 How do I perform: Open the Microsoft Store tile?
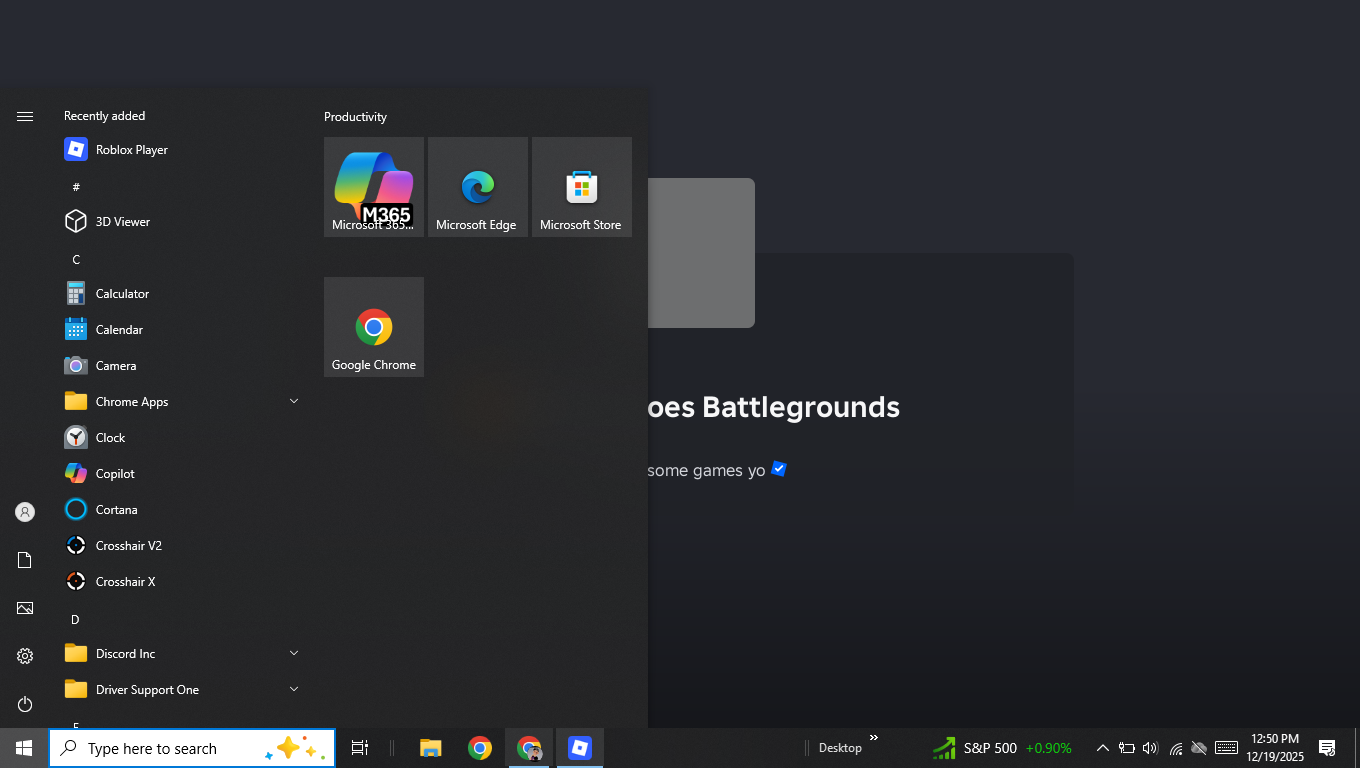(x=582, y=187)
